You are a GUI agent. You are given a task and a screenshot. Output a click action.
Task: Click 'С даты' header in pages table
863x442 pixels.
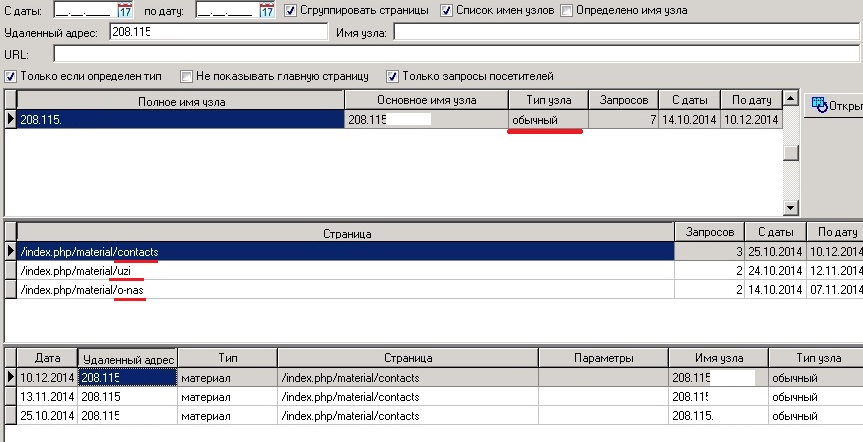tap(775, 232)
